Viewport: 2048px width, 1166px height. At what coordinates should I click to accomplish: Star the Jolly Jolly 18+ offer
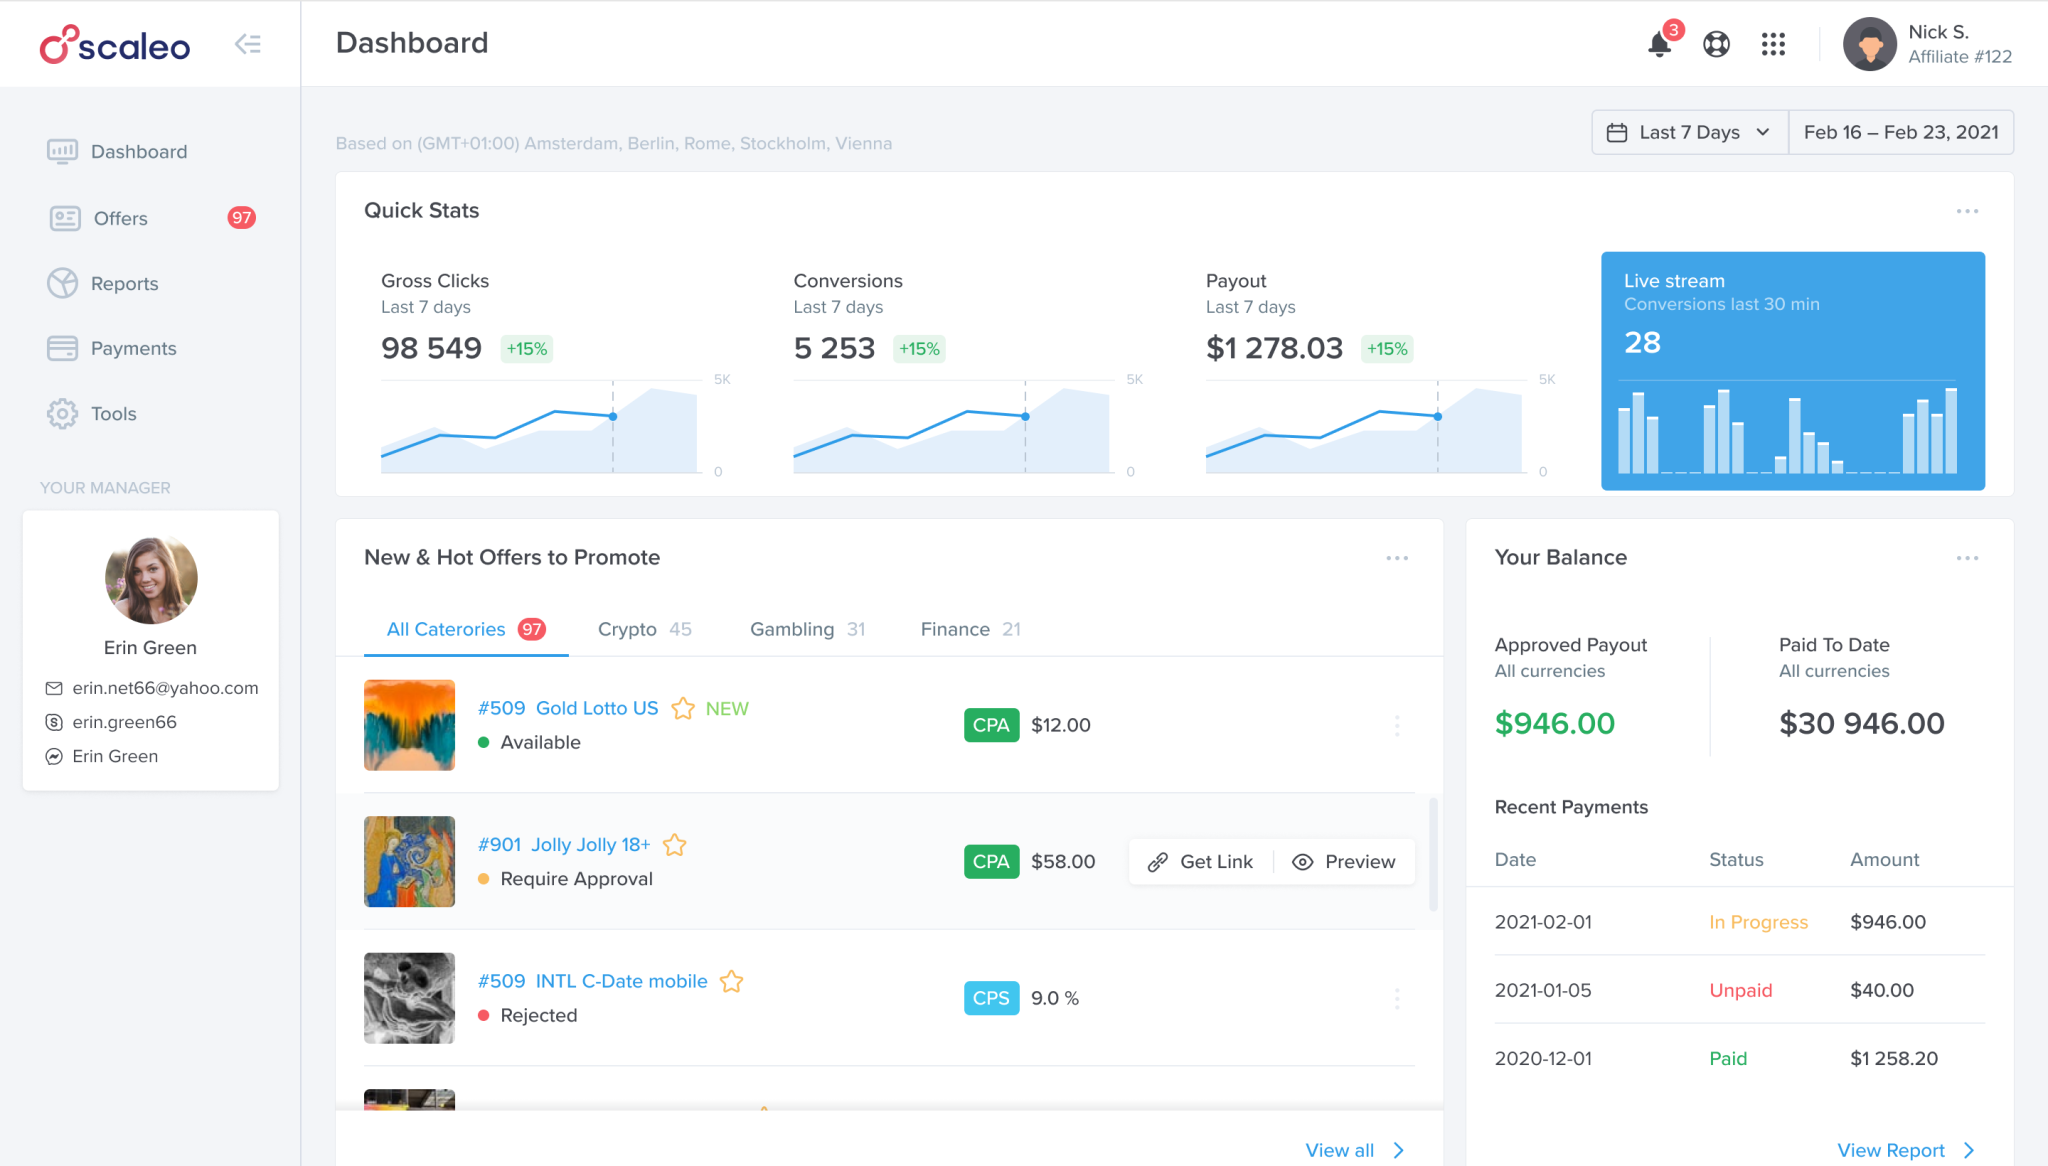(675, 844)
